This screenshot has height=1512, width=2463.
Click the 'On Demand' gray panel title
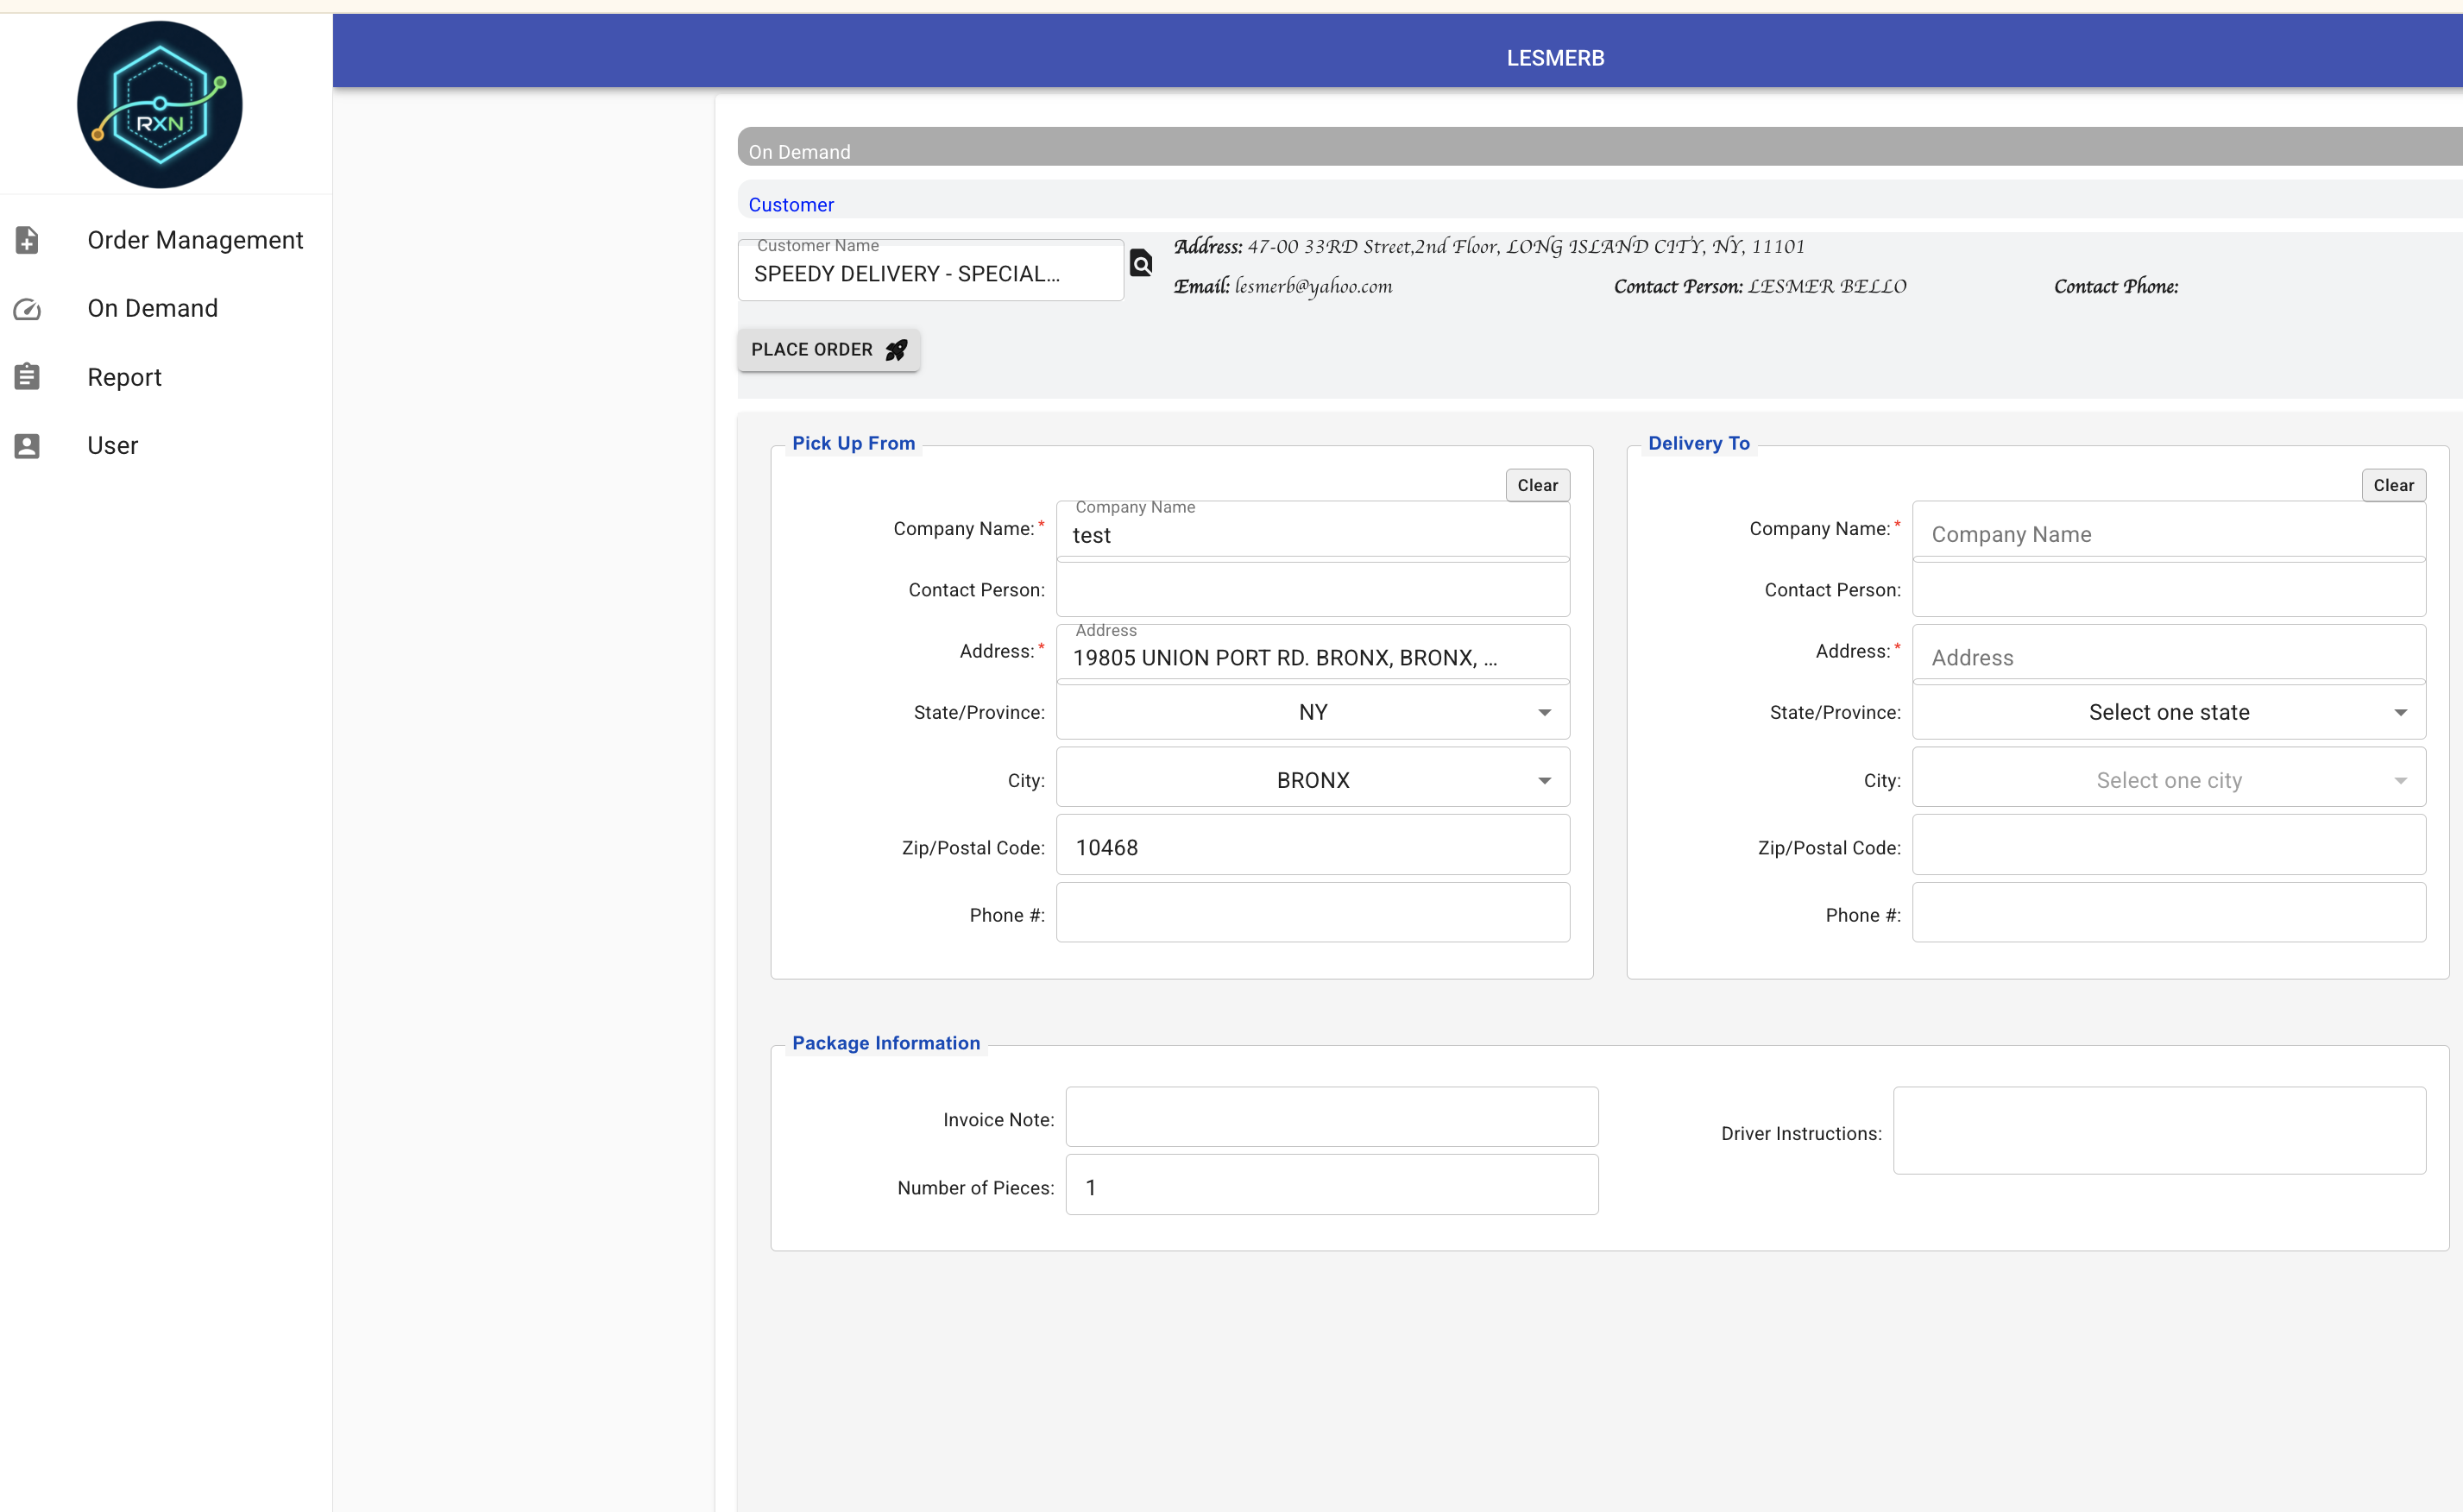point(799,152)
